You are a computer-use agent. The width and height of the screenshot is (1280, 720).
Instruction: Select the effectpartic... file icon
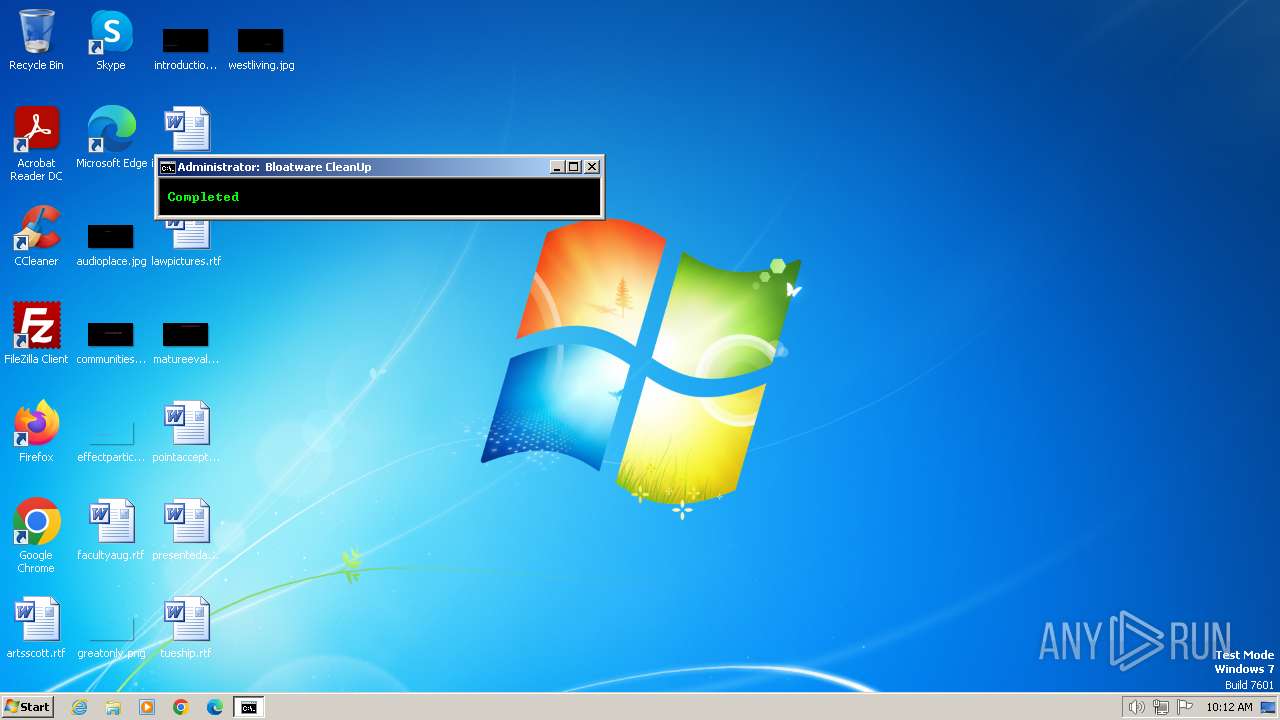coord(111,441)
